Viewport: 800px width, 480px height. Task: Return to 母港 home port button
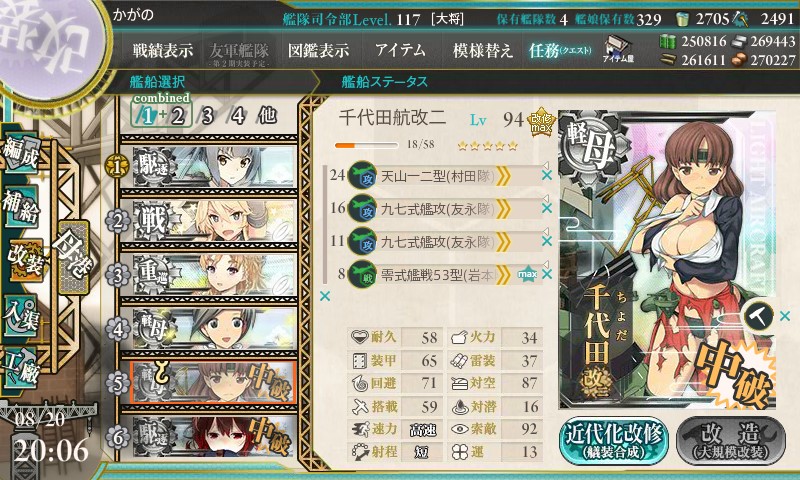pyautogui.click(x=74, y=258)
